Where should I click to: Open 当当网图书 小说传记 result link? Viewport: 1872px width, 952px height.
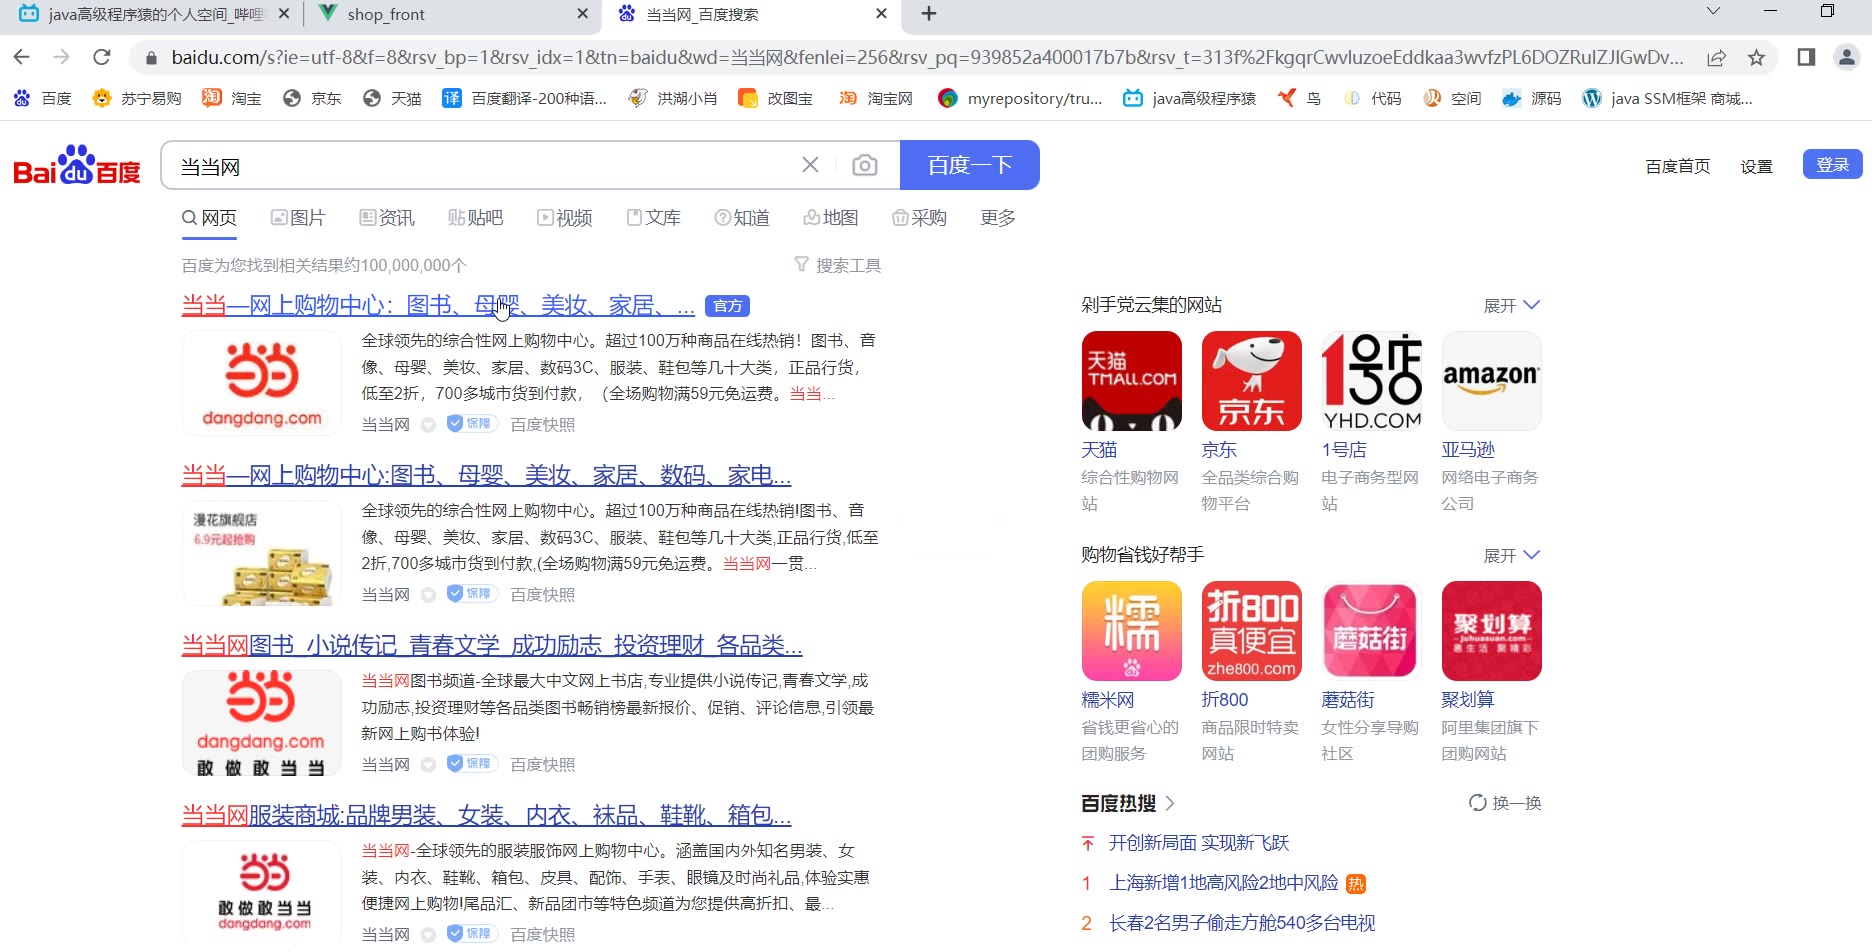(x=492, y=645)
